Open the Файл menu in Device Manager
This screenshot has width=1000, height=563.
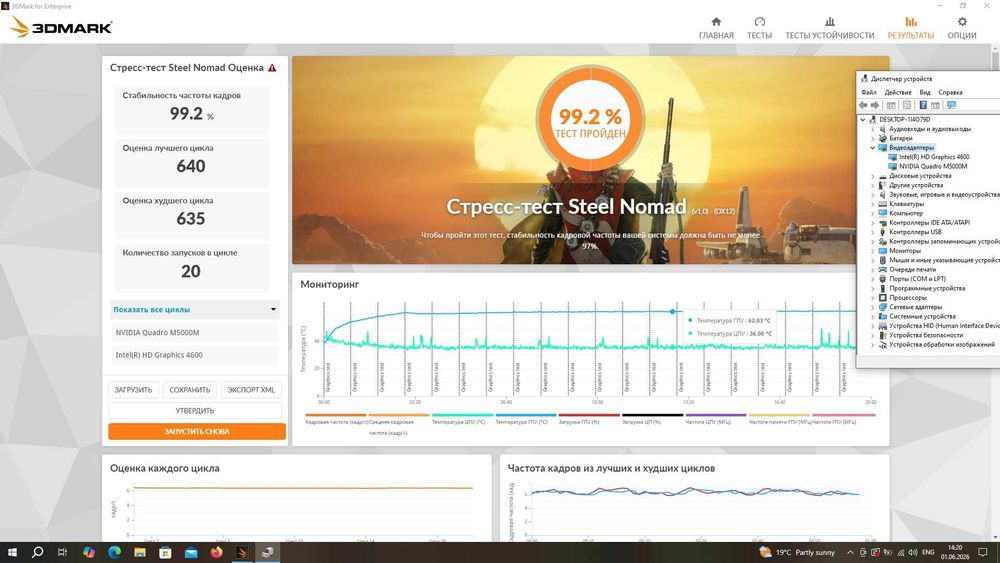pyautogui.click(x=869, y=92)
